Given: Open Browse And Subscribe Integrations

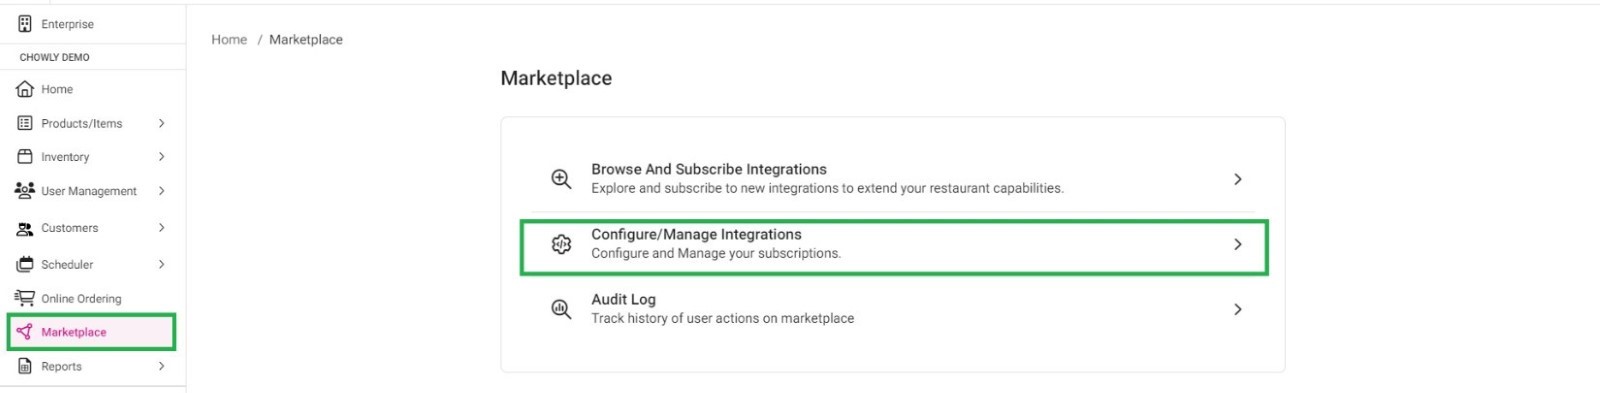Looking at the screenshot, I should (893, 179).
